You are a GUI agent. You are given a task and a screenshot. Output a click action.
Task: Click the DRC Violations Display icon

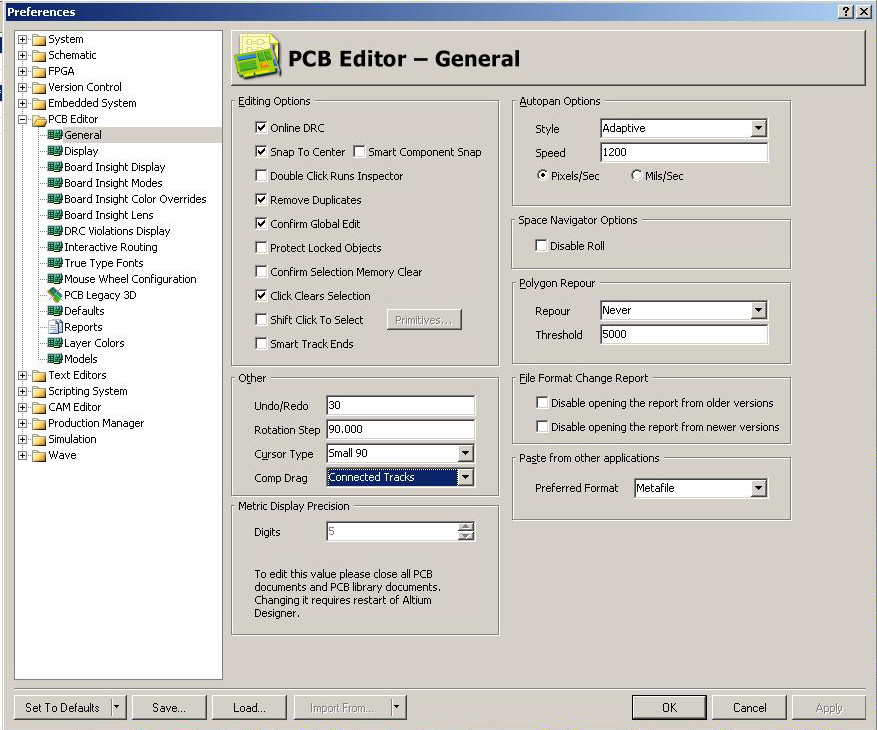pos(55,231)
